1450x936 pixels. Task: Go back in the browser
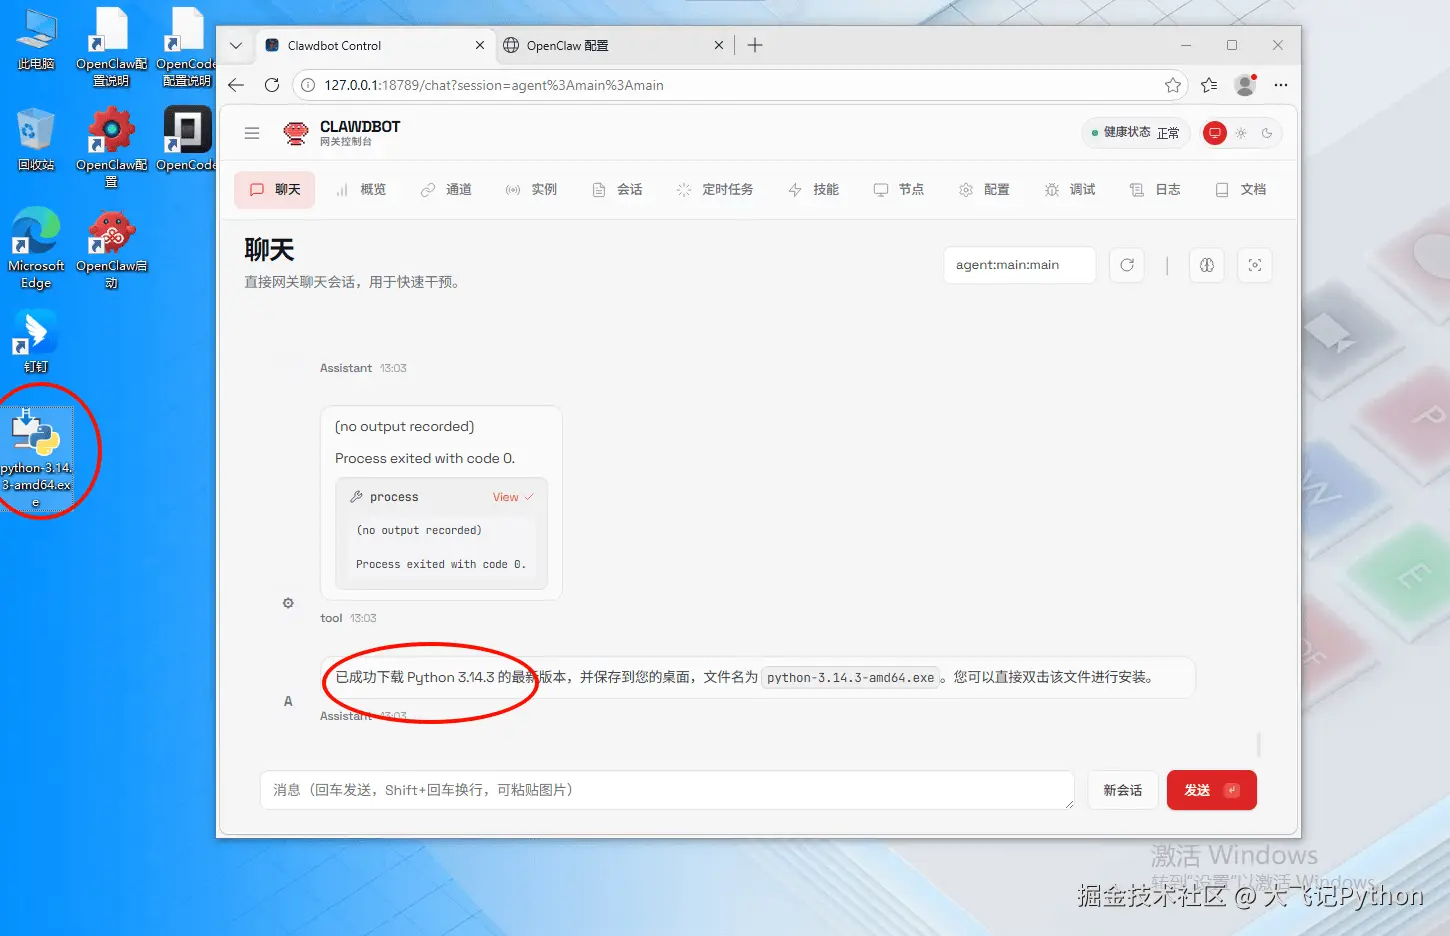click(236, 85)
